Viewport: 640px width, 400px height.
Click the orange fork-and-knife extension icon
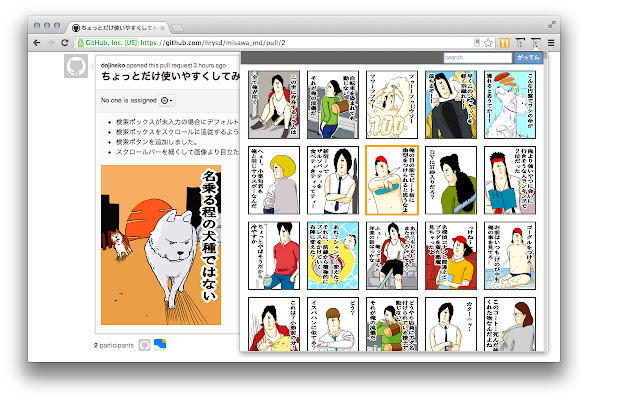[x=504, y=43]
